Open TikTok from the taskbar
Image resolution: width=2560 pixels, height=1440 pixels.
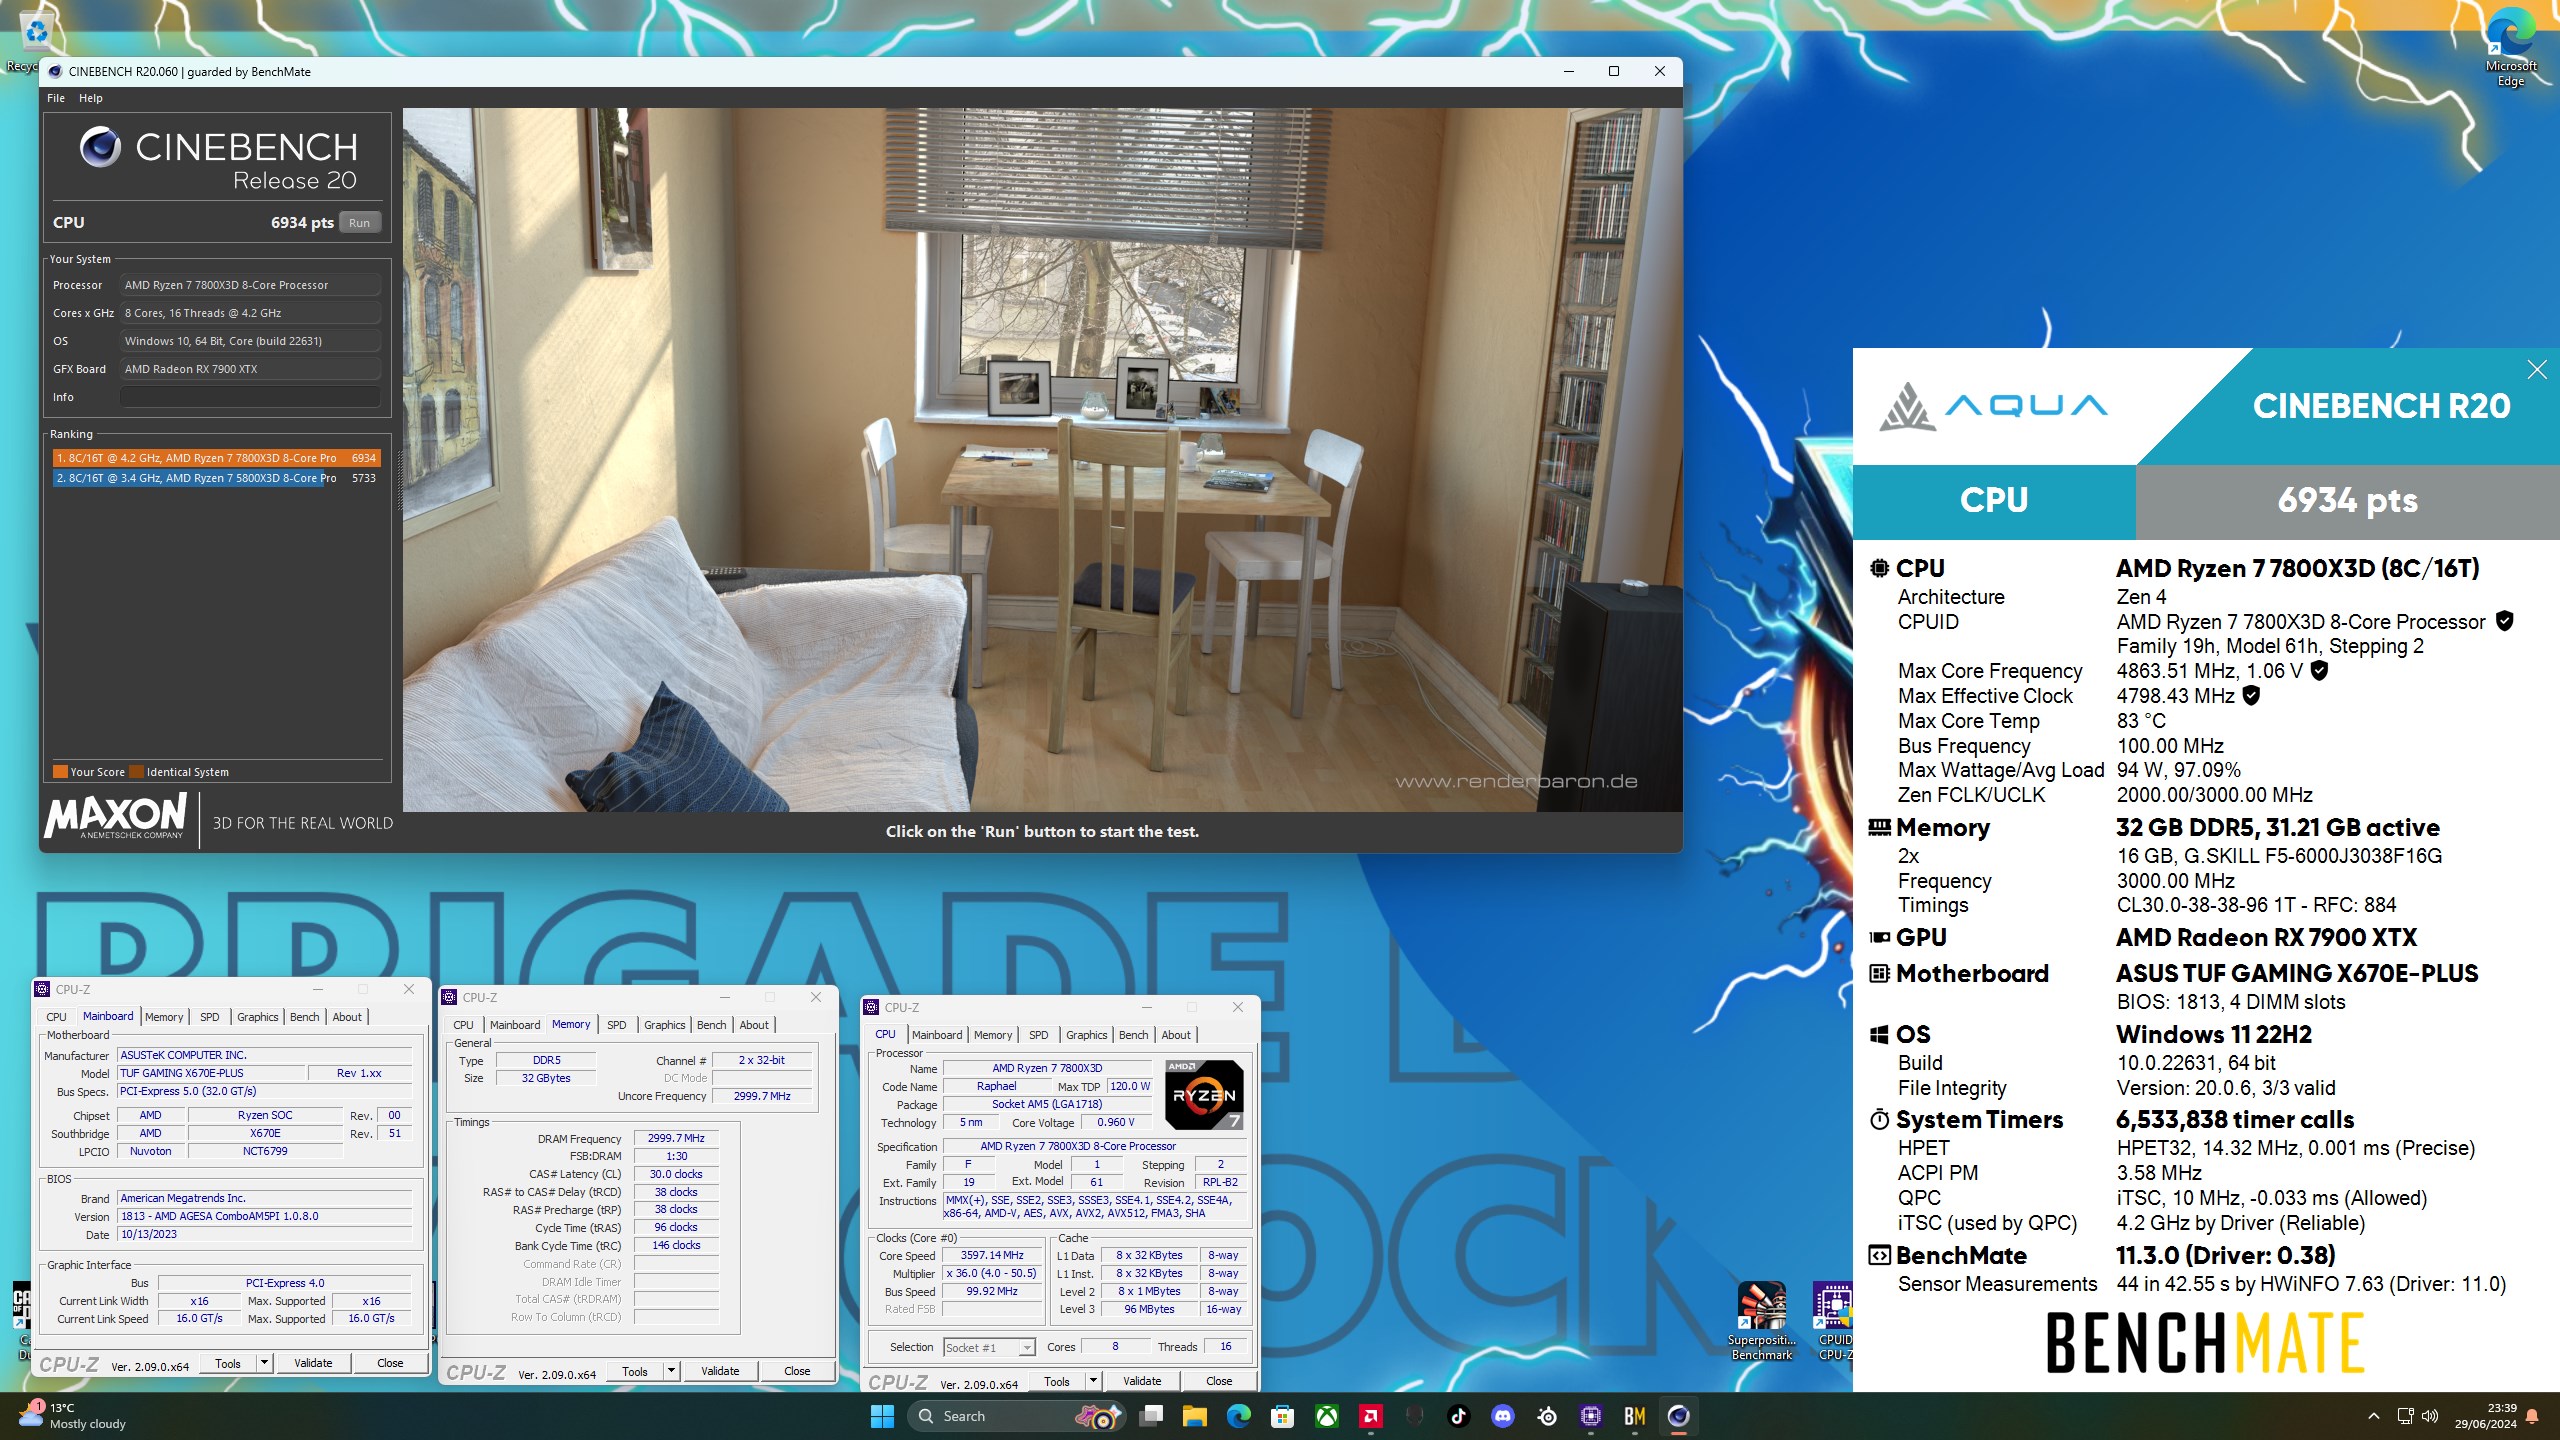click(1459, 1416)
